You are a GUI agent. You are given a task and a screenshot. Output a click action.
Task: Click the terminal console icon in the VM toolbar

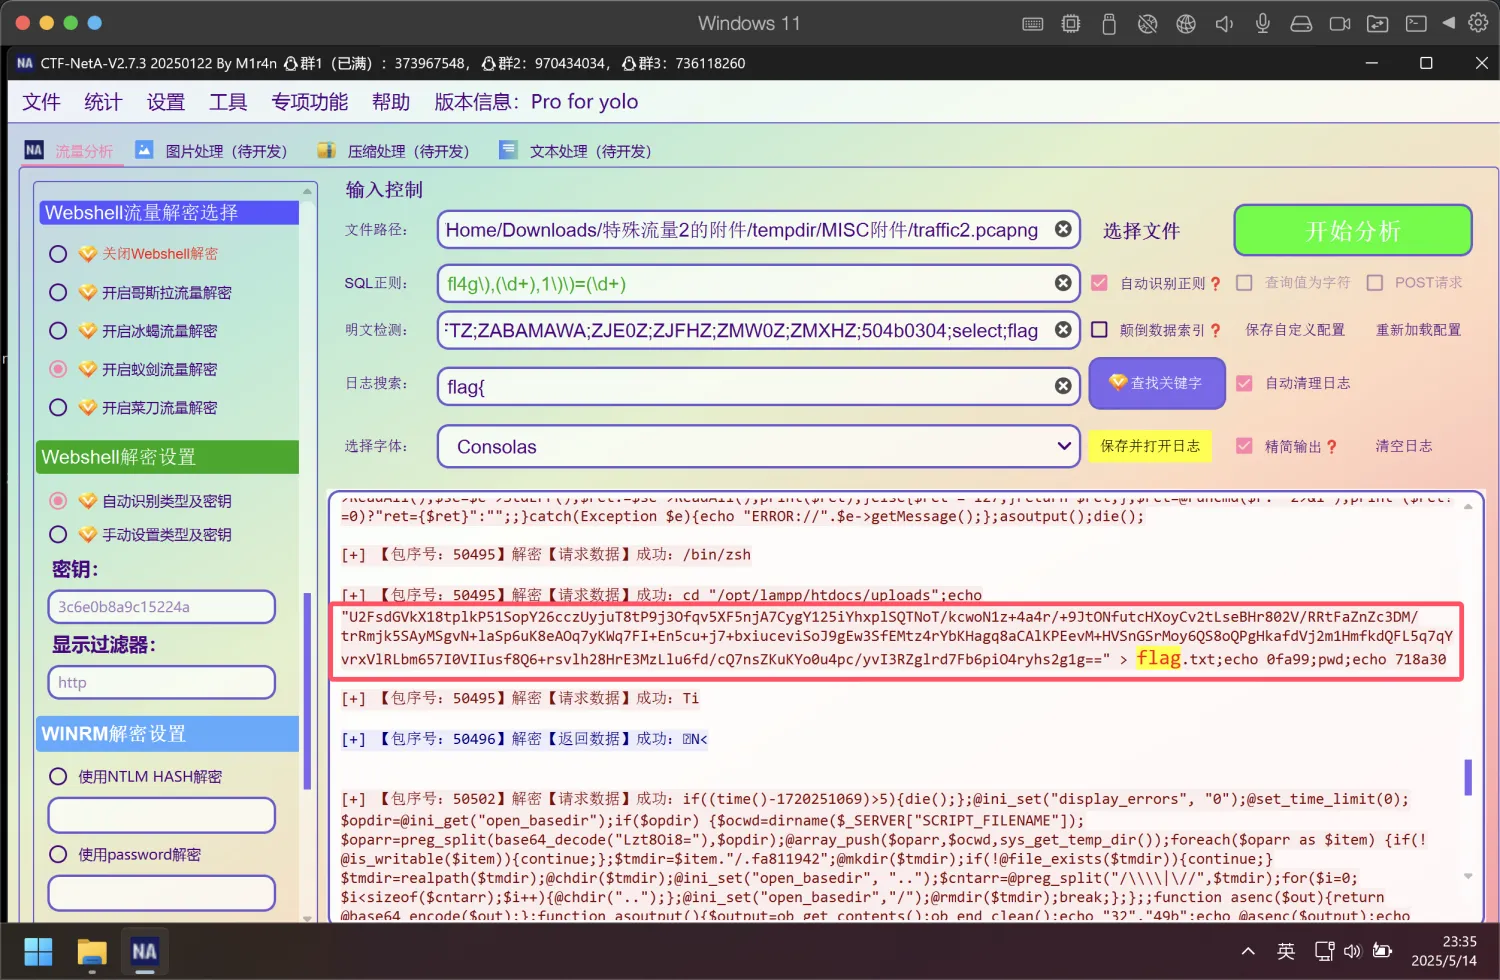tap(1416, 24)
